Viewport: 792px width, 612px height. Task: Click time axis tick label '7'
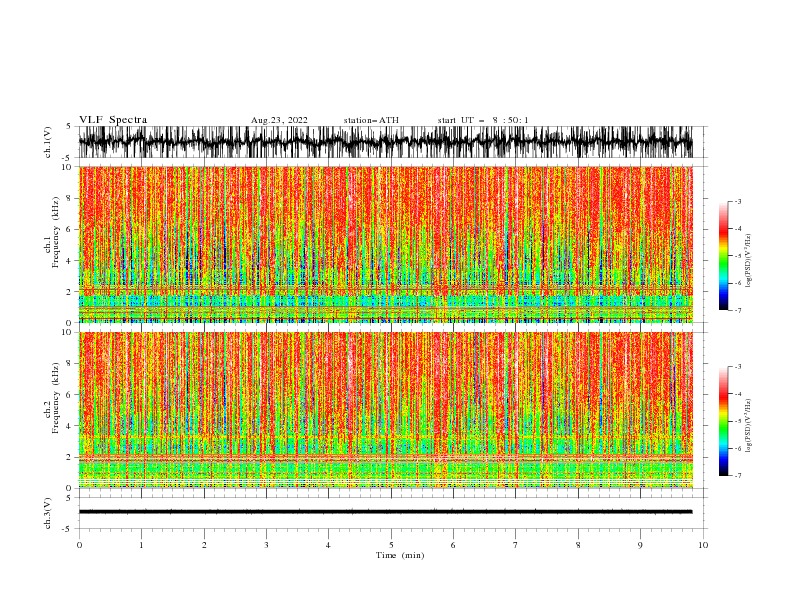click(516, 545)
